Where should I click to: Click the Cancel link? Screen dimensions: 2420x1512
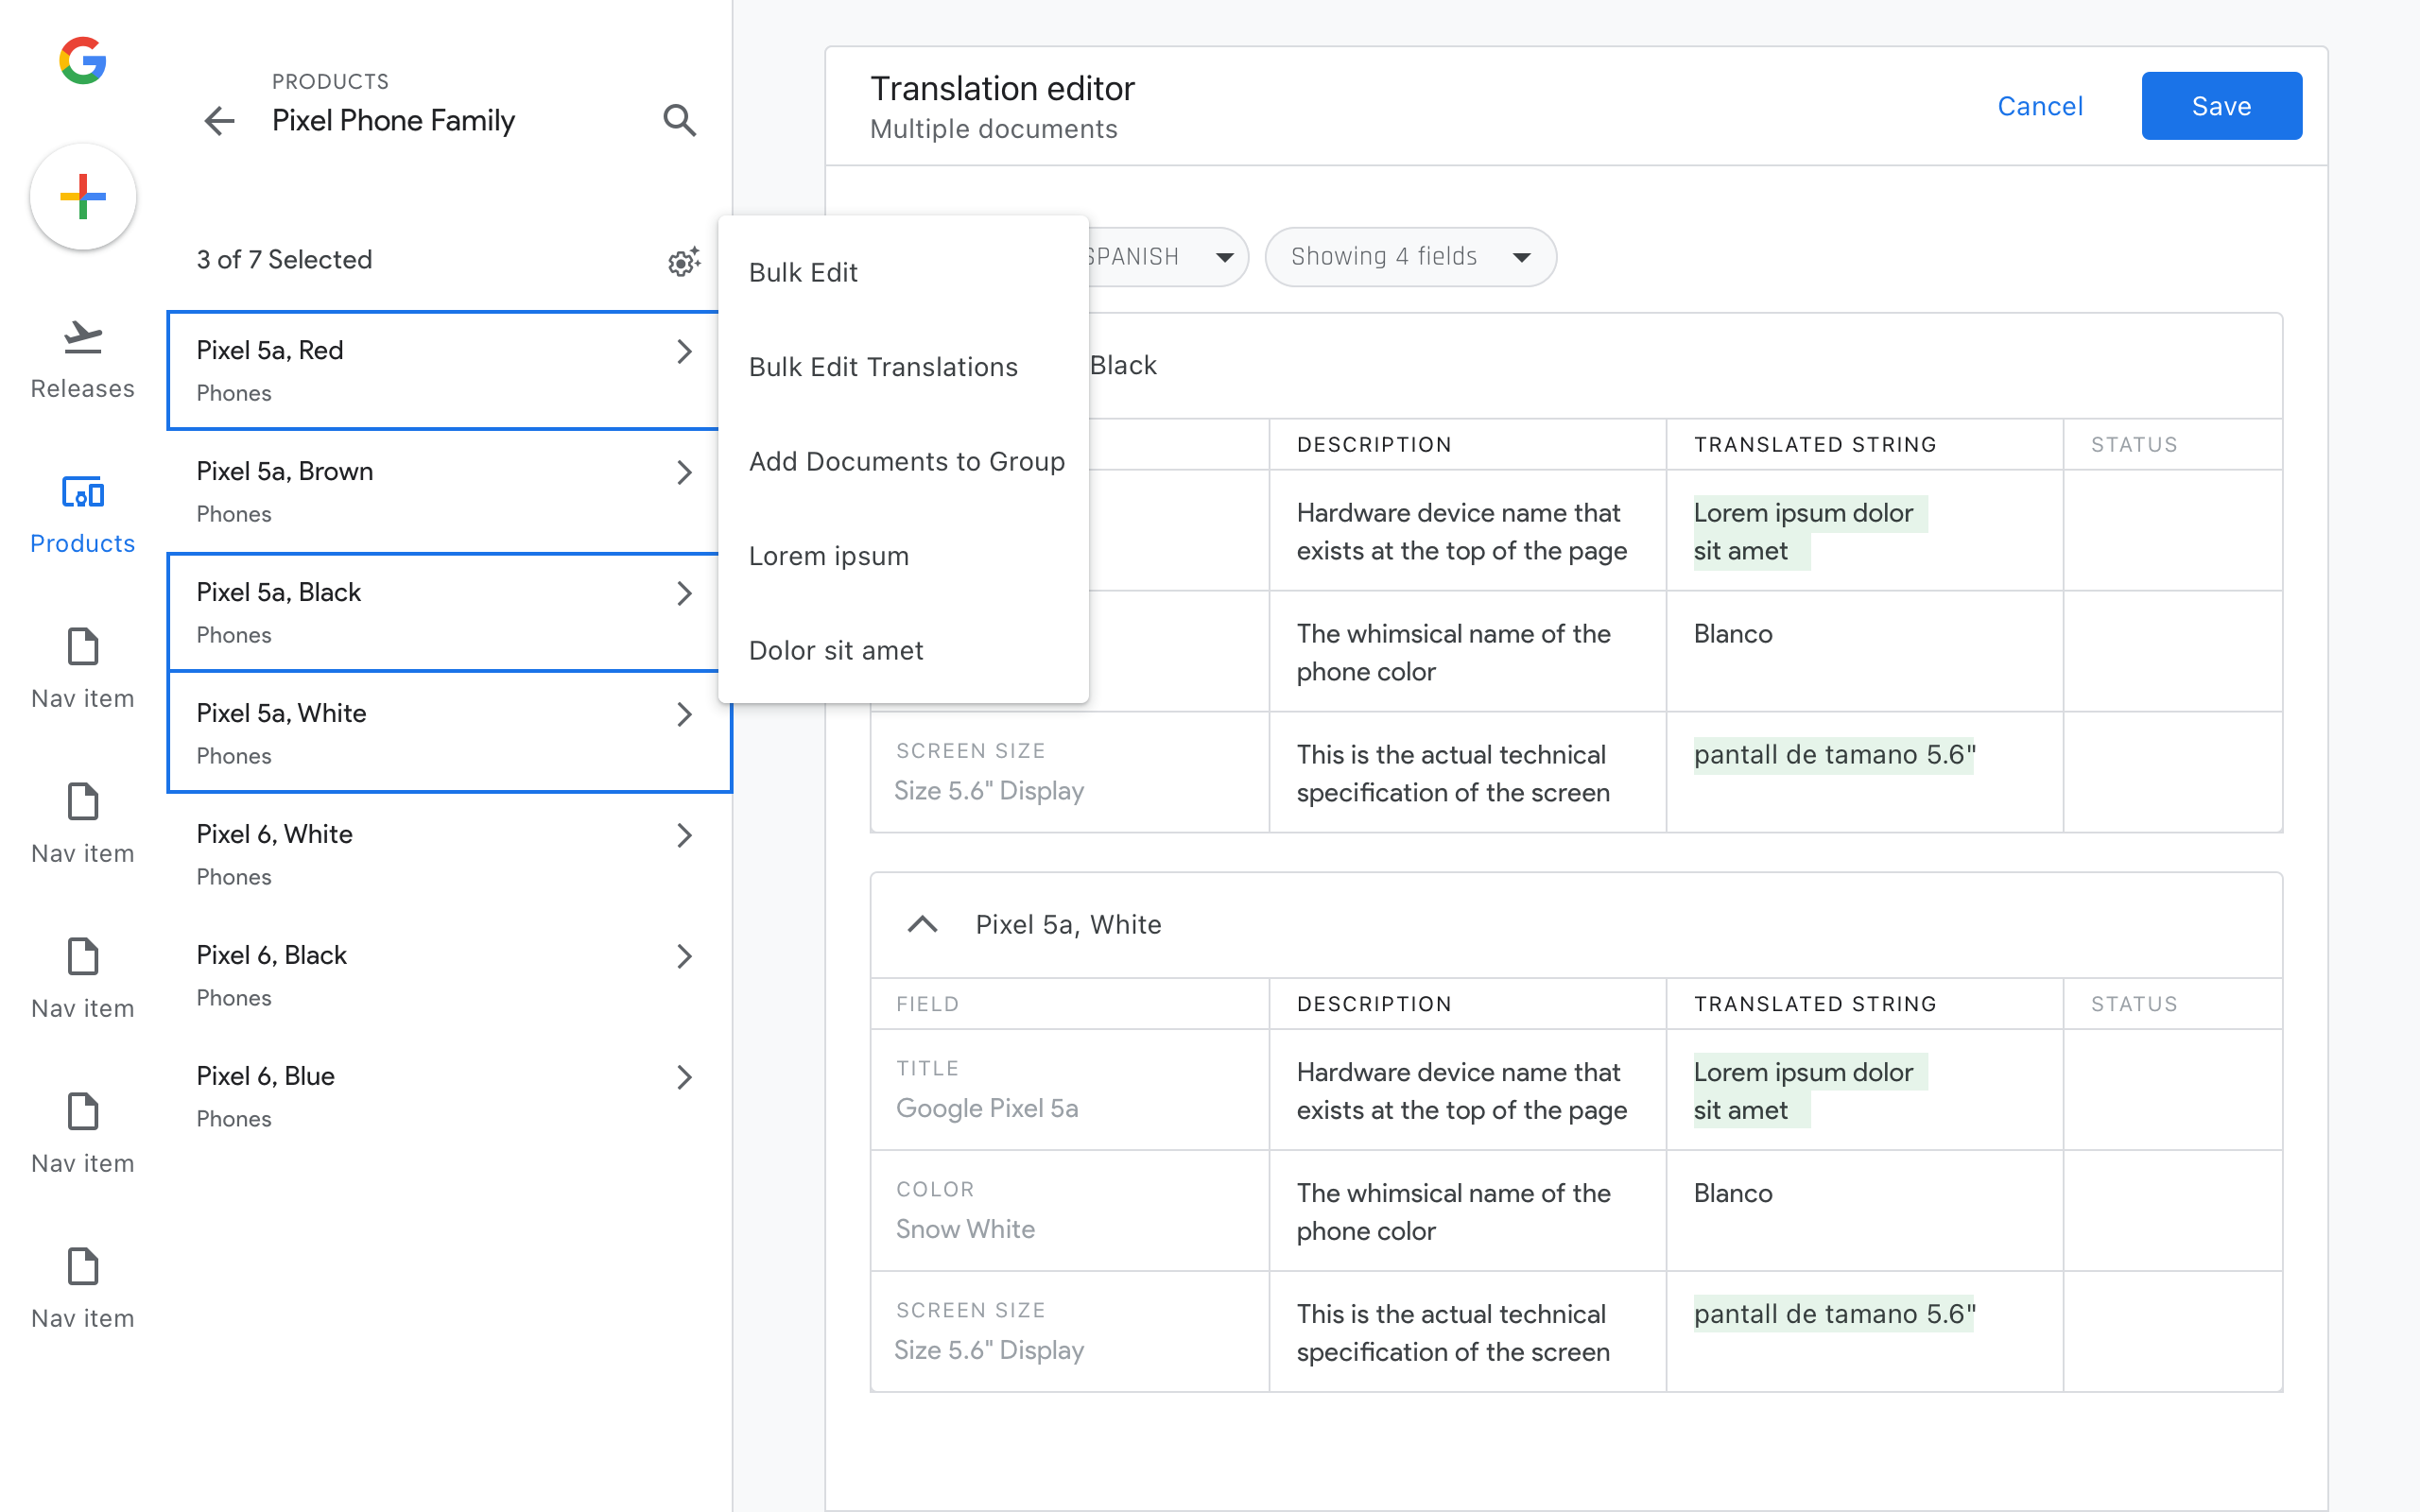coord(2040,106)
